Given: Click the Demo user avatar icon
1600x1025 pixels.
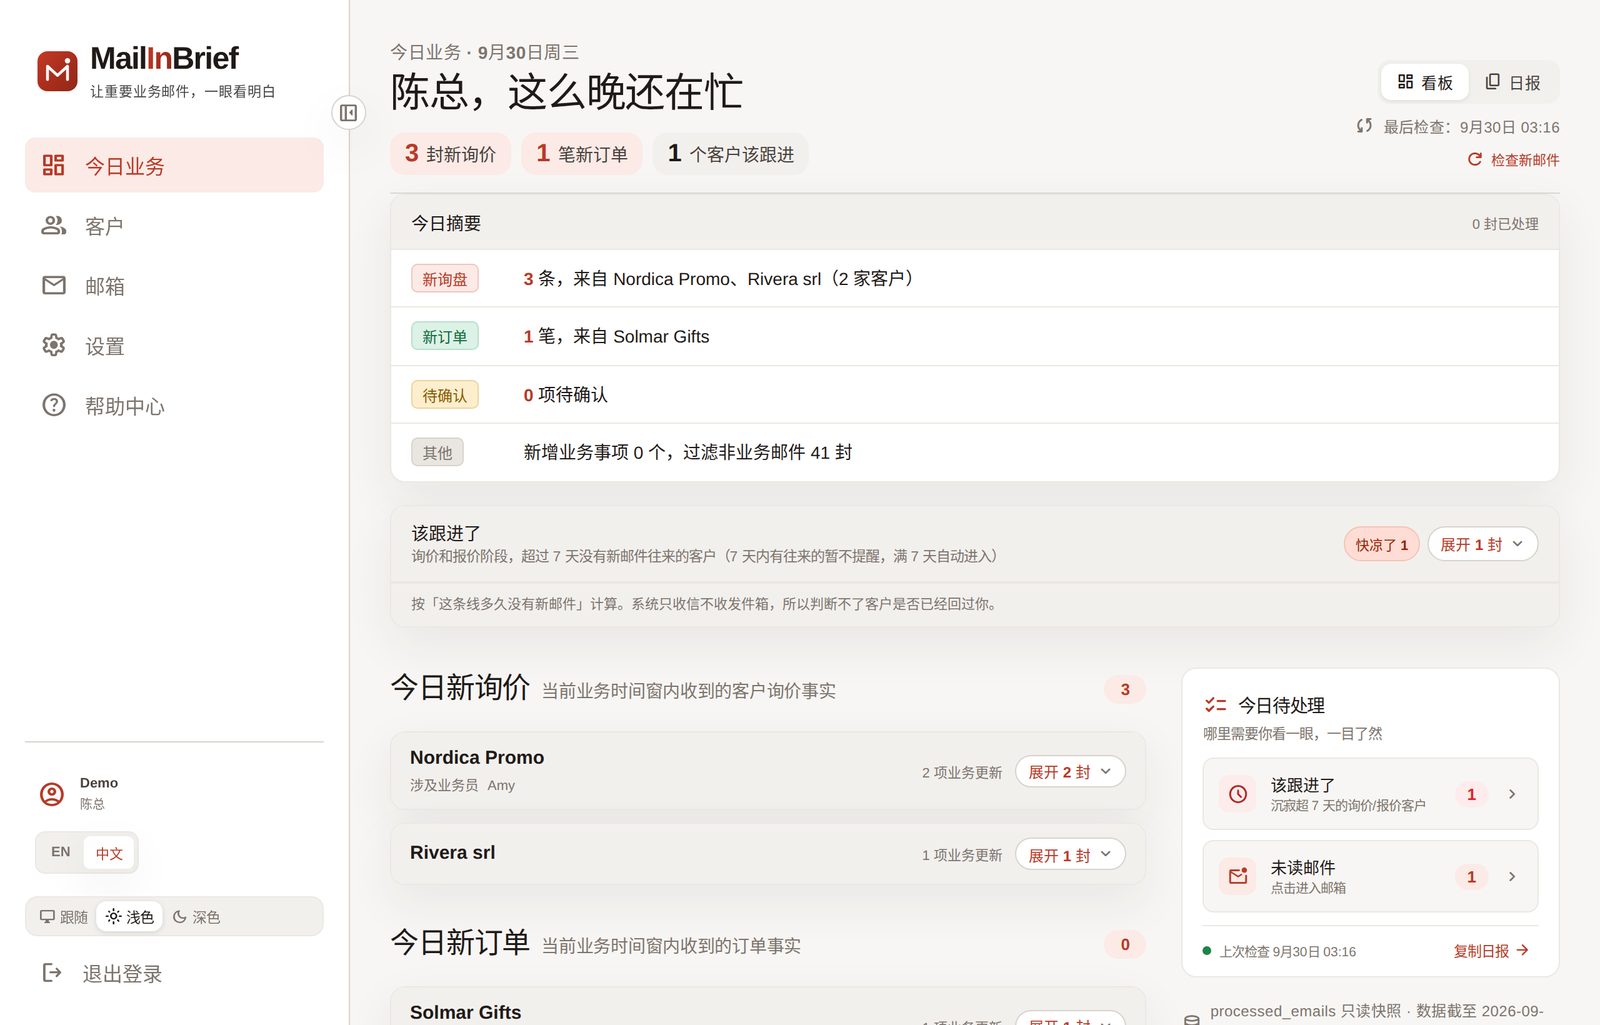Looking at the screenshot, I should tap(52, 794).
